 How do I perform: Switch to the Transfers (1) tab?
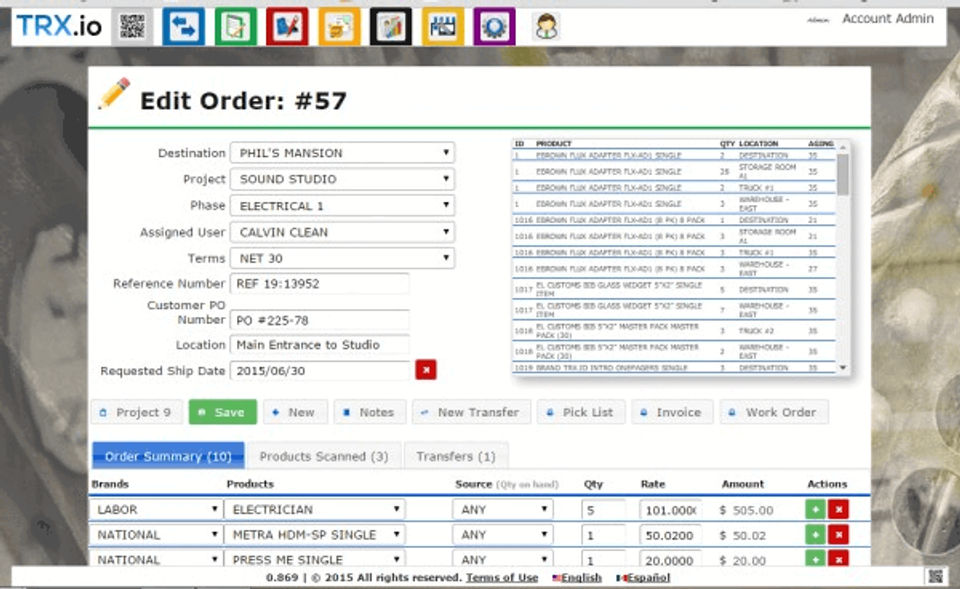[x=456, y=456]
